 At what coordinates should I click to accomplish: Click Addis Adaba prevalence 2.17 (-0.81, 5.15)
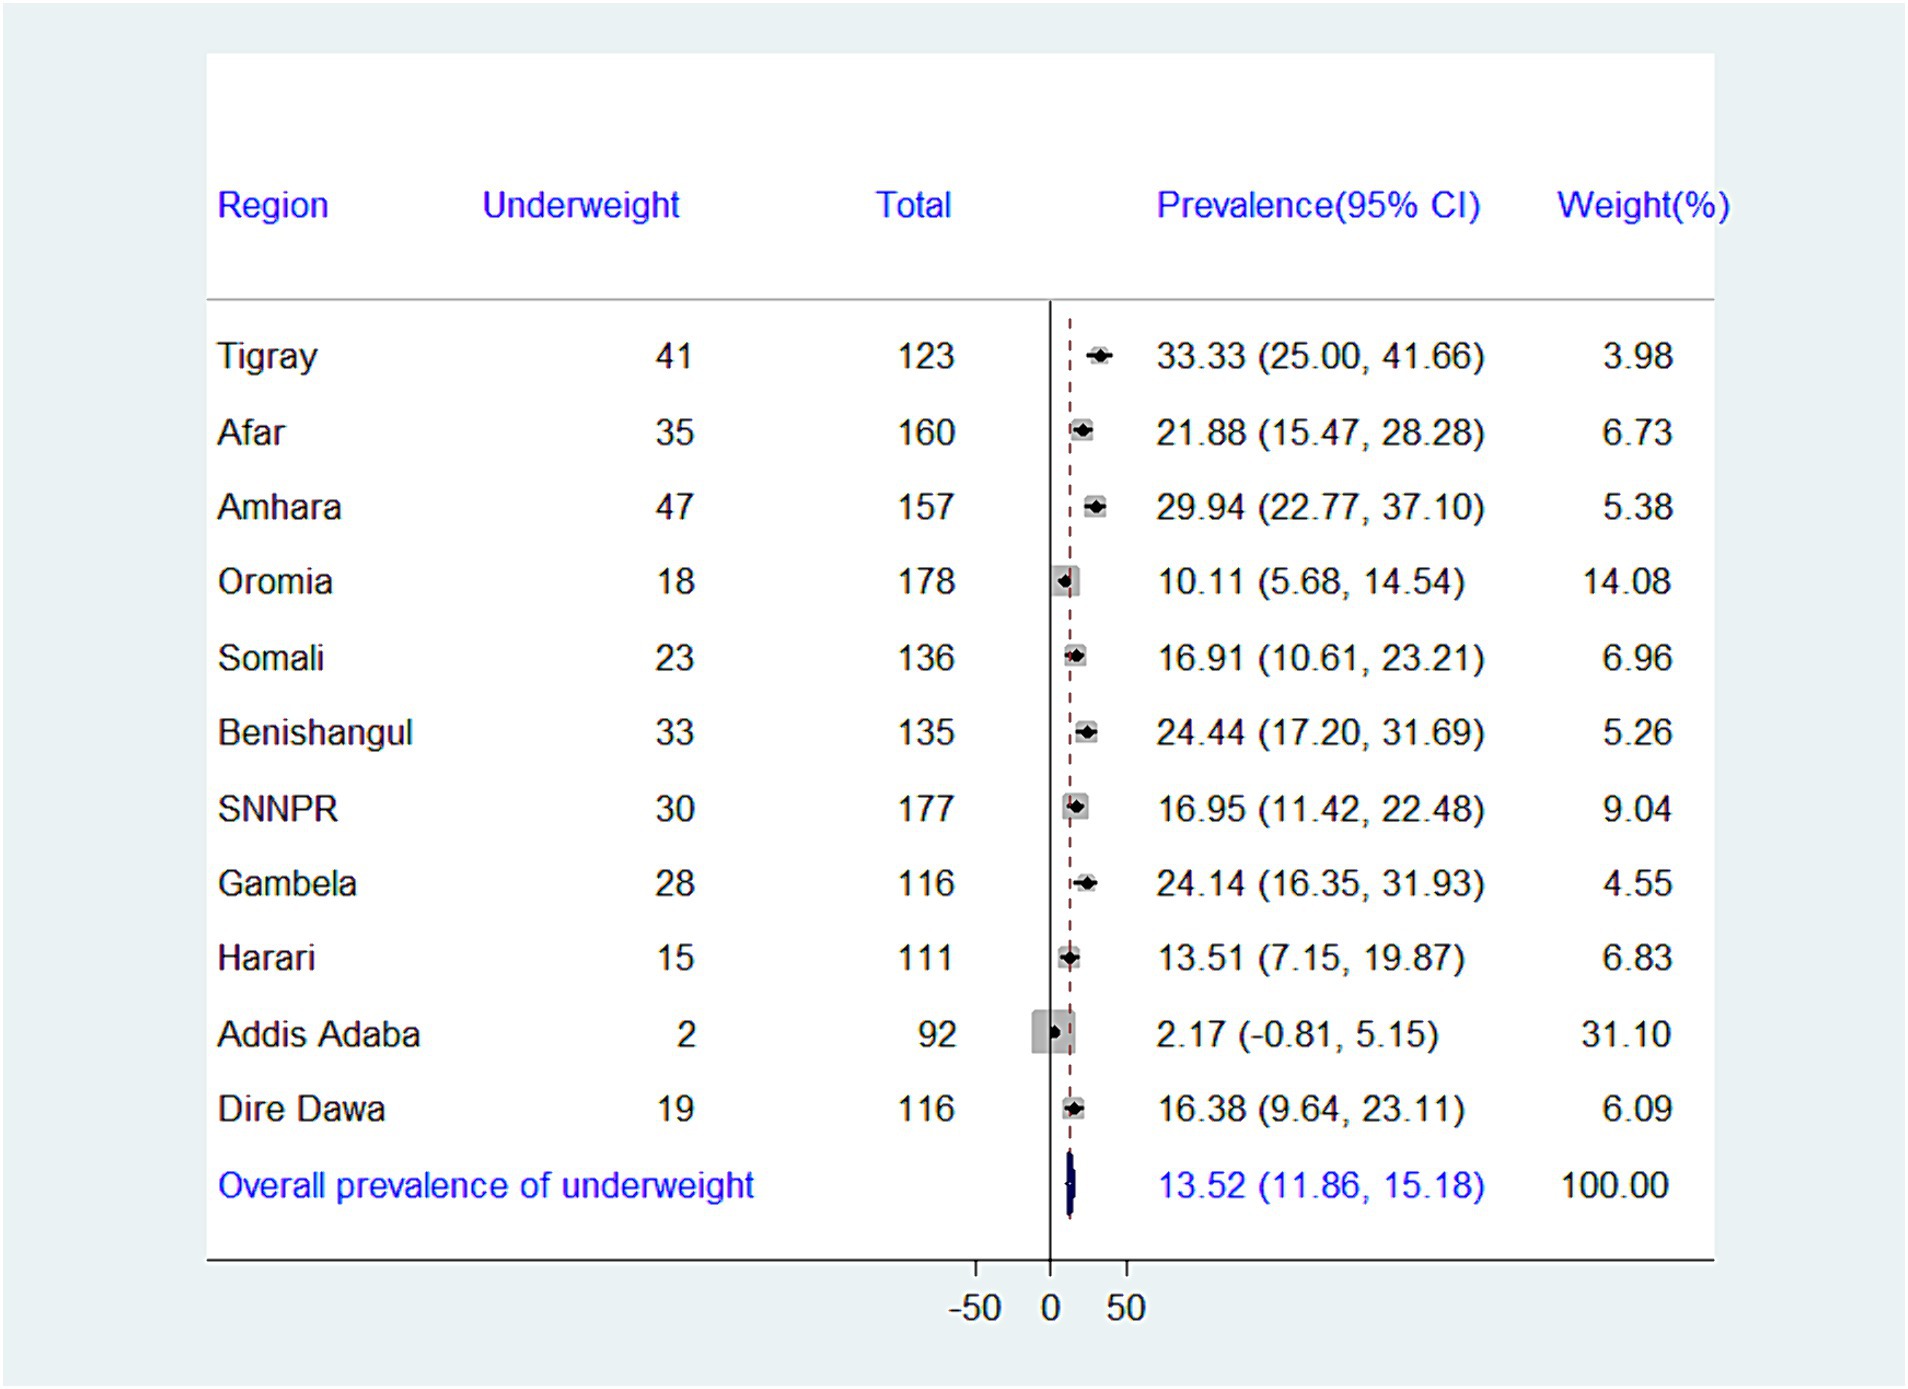coord(1297,1034)
